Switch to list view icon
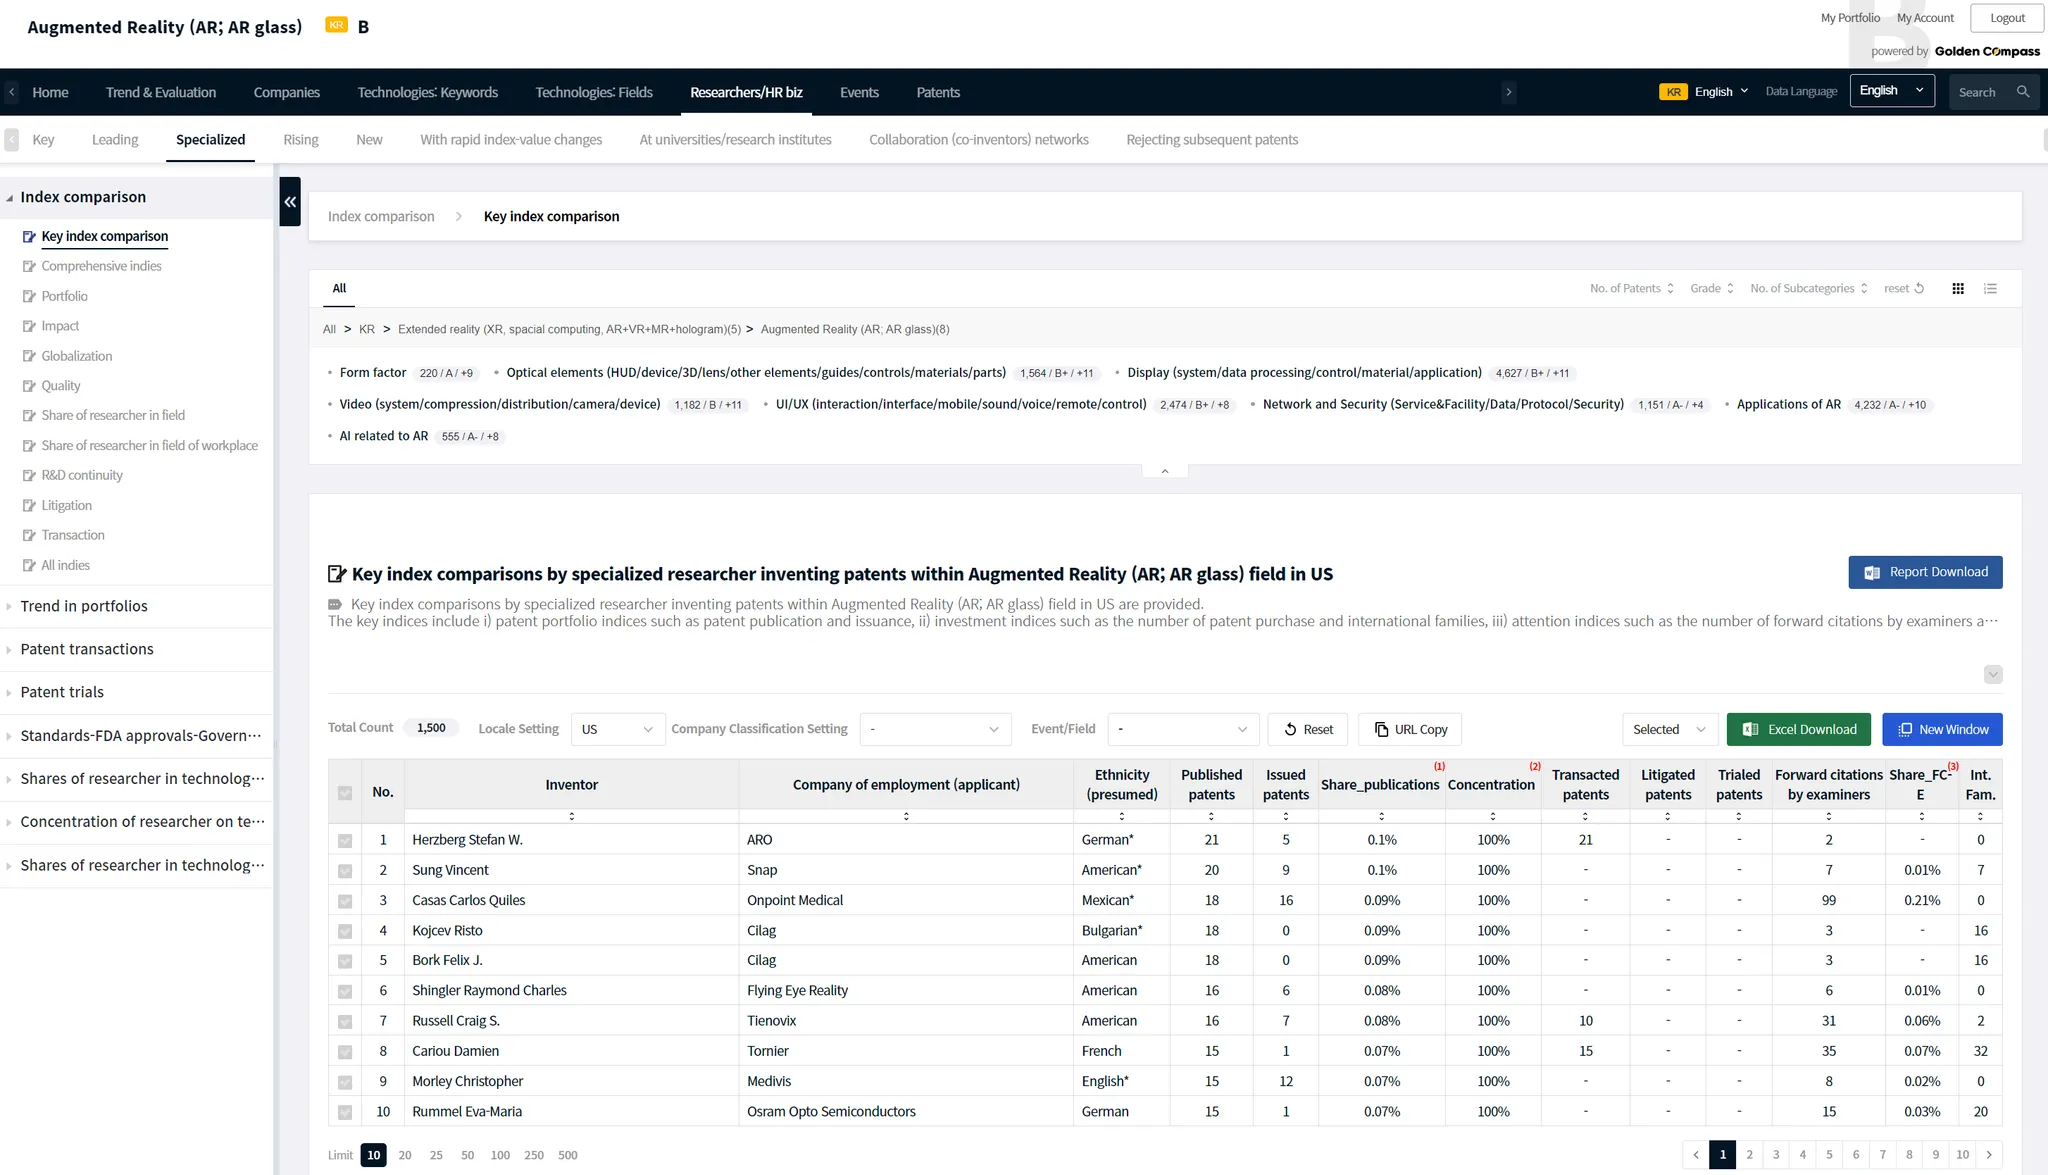Viewport: 2048px width, 1175px height. [x=1990, y=289]
